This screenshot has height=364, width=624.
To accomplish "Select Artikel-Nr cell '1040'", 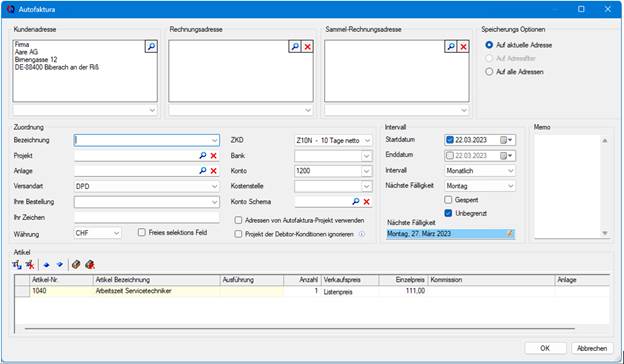I will point(62,291).
